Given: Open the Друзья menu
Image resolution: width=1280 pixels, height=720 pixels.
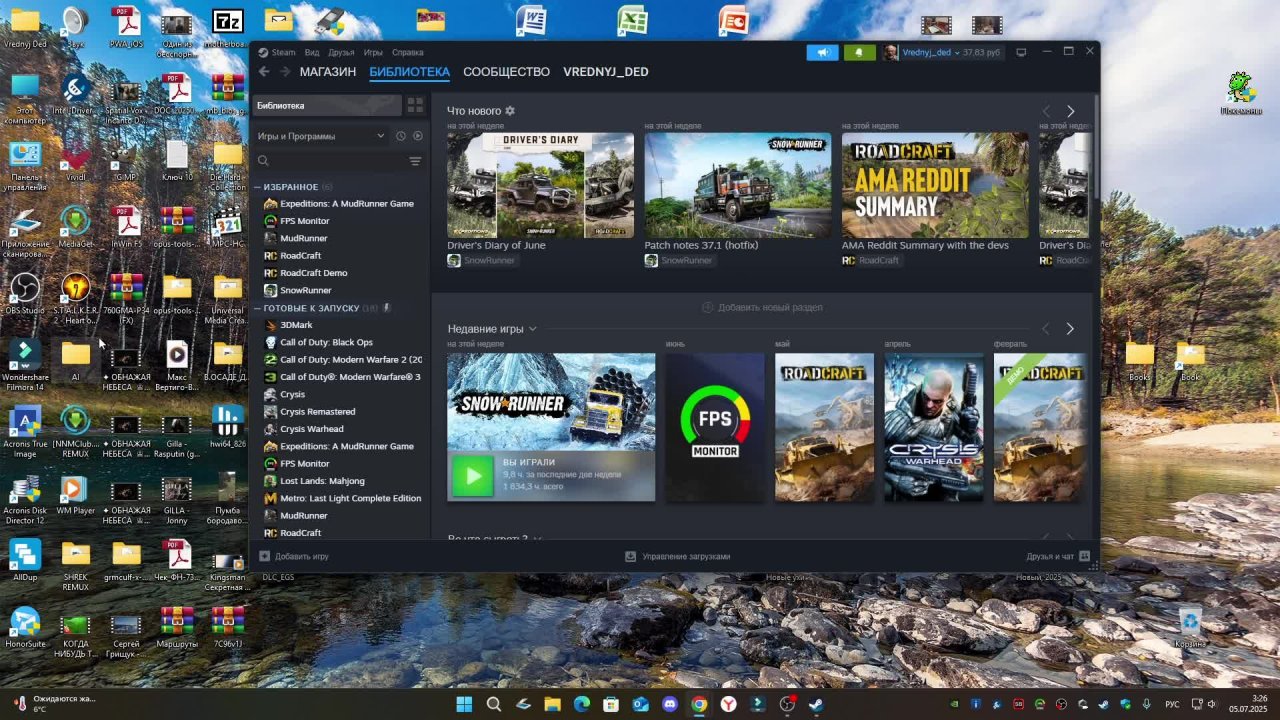Looking at the screenshot, I should pyautogui.click(x=341, y=52).
